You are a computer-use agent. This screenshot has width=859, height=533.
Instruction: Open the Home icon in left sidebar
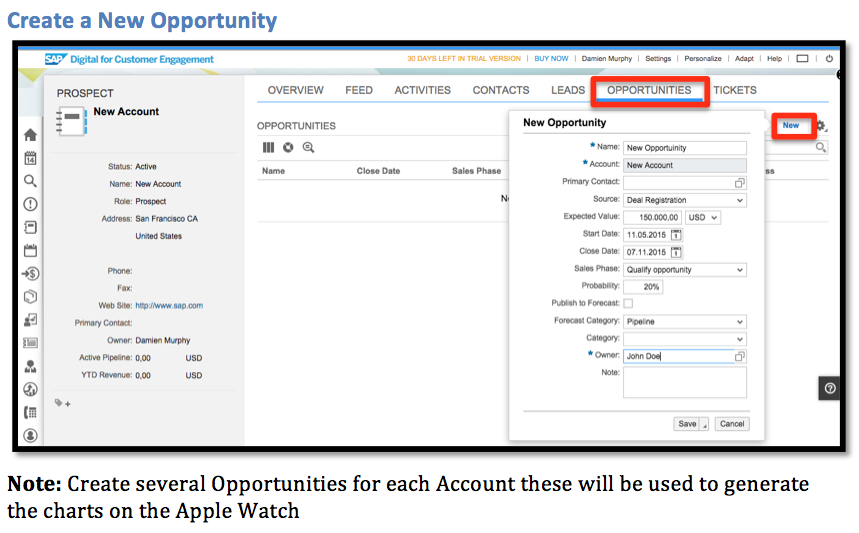point(30,135)
